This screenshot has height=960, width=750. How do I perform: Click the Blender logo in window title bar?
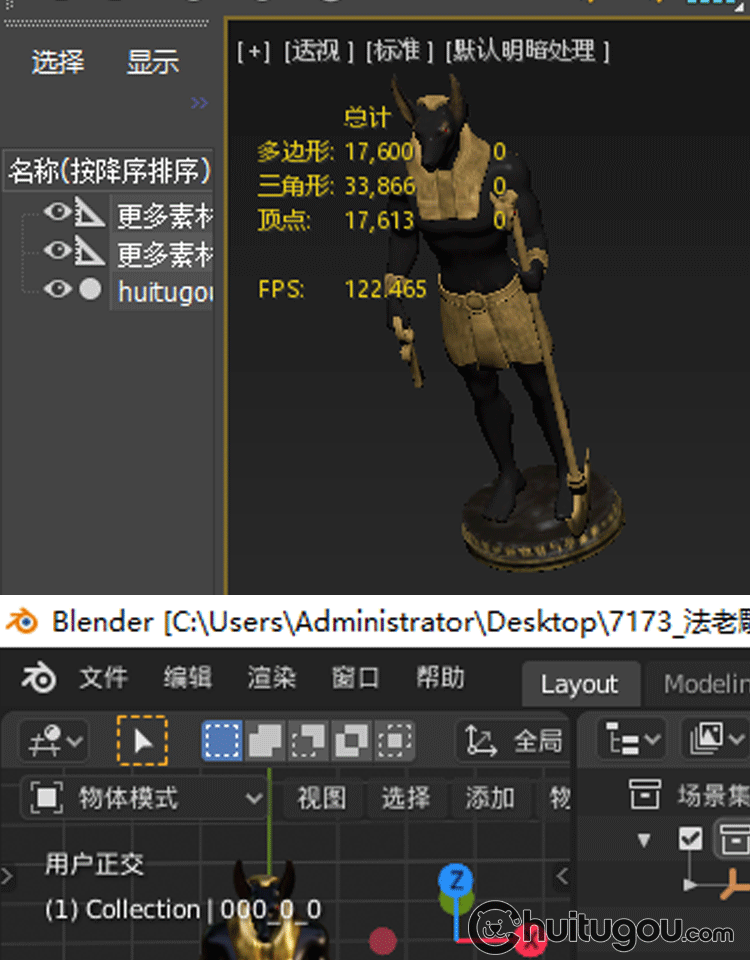(22, 621)
